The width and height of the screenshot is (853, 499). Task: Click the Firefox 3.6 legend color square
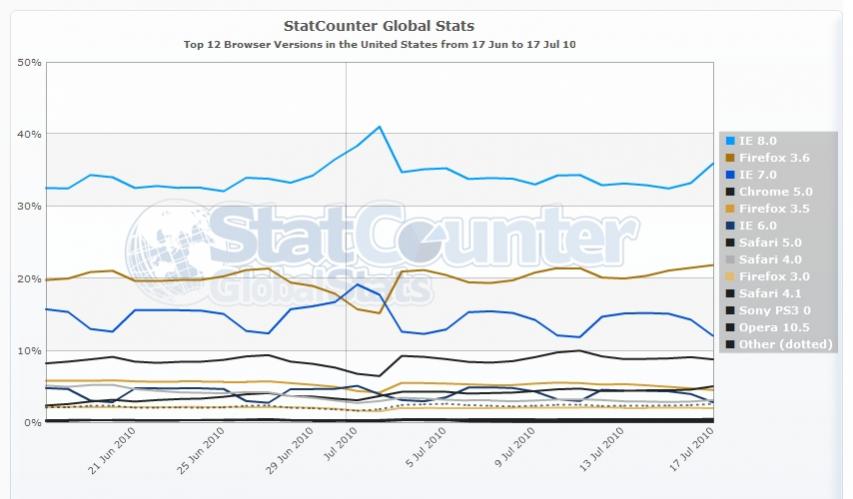click(729, 157)
